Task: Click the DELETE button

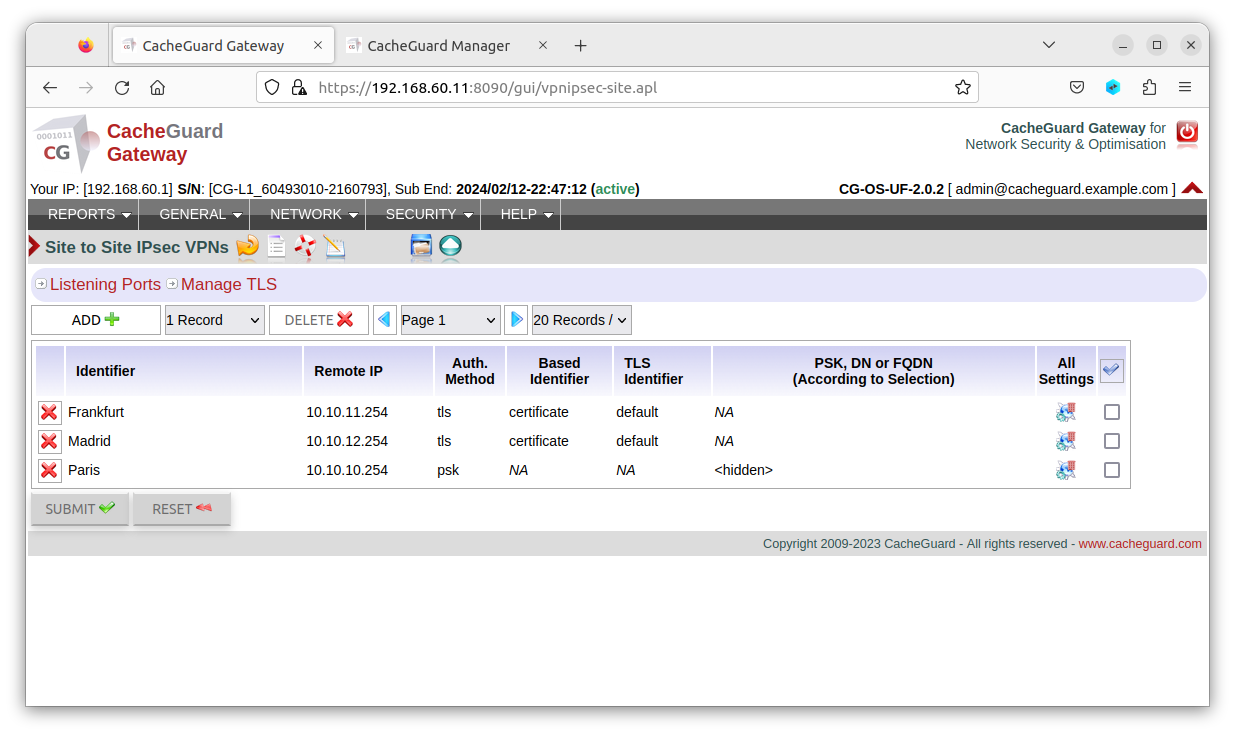Action: click(319, 320)
